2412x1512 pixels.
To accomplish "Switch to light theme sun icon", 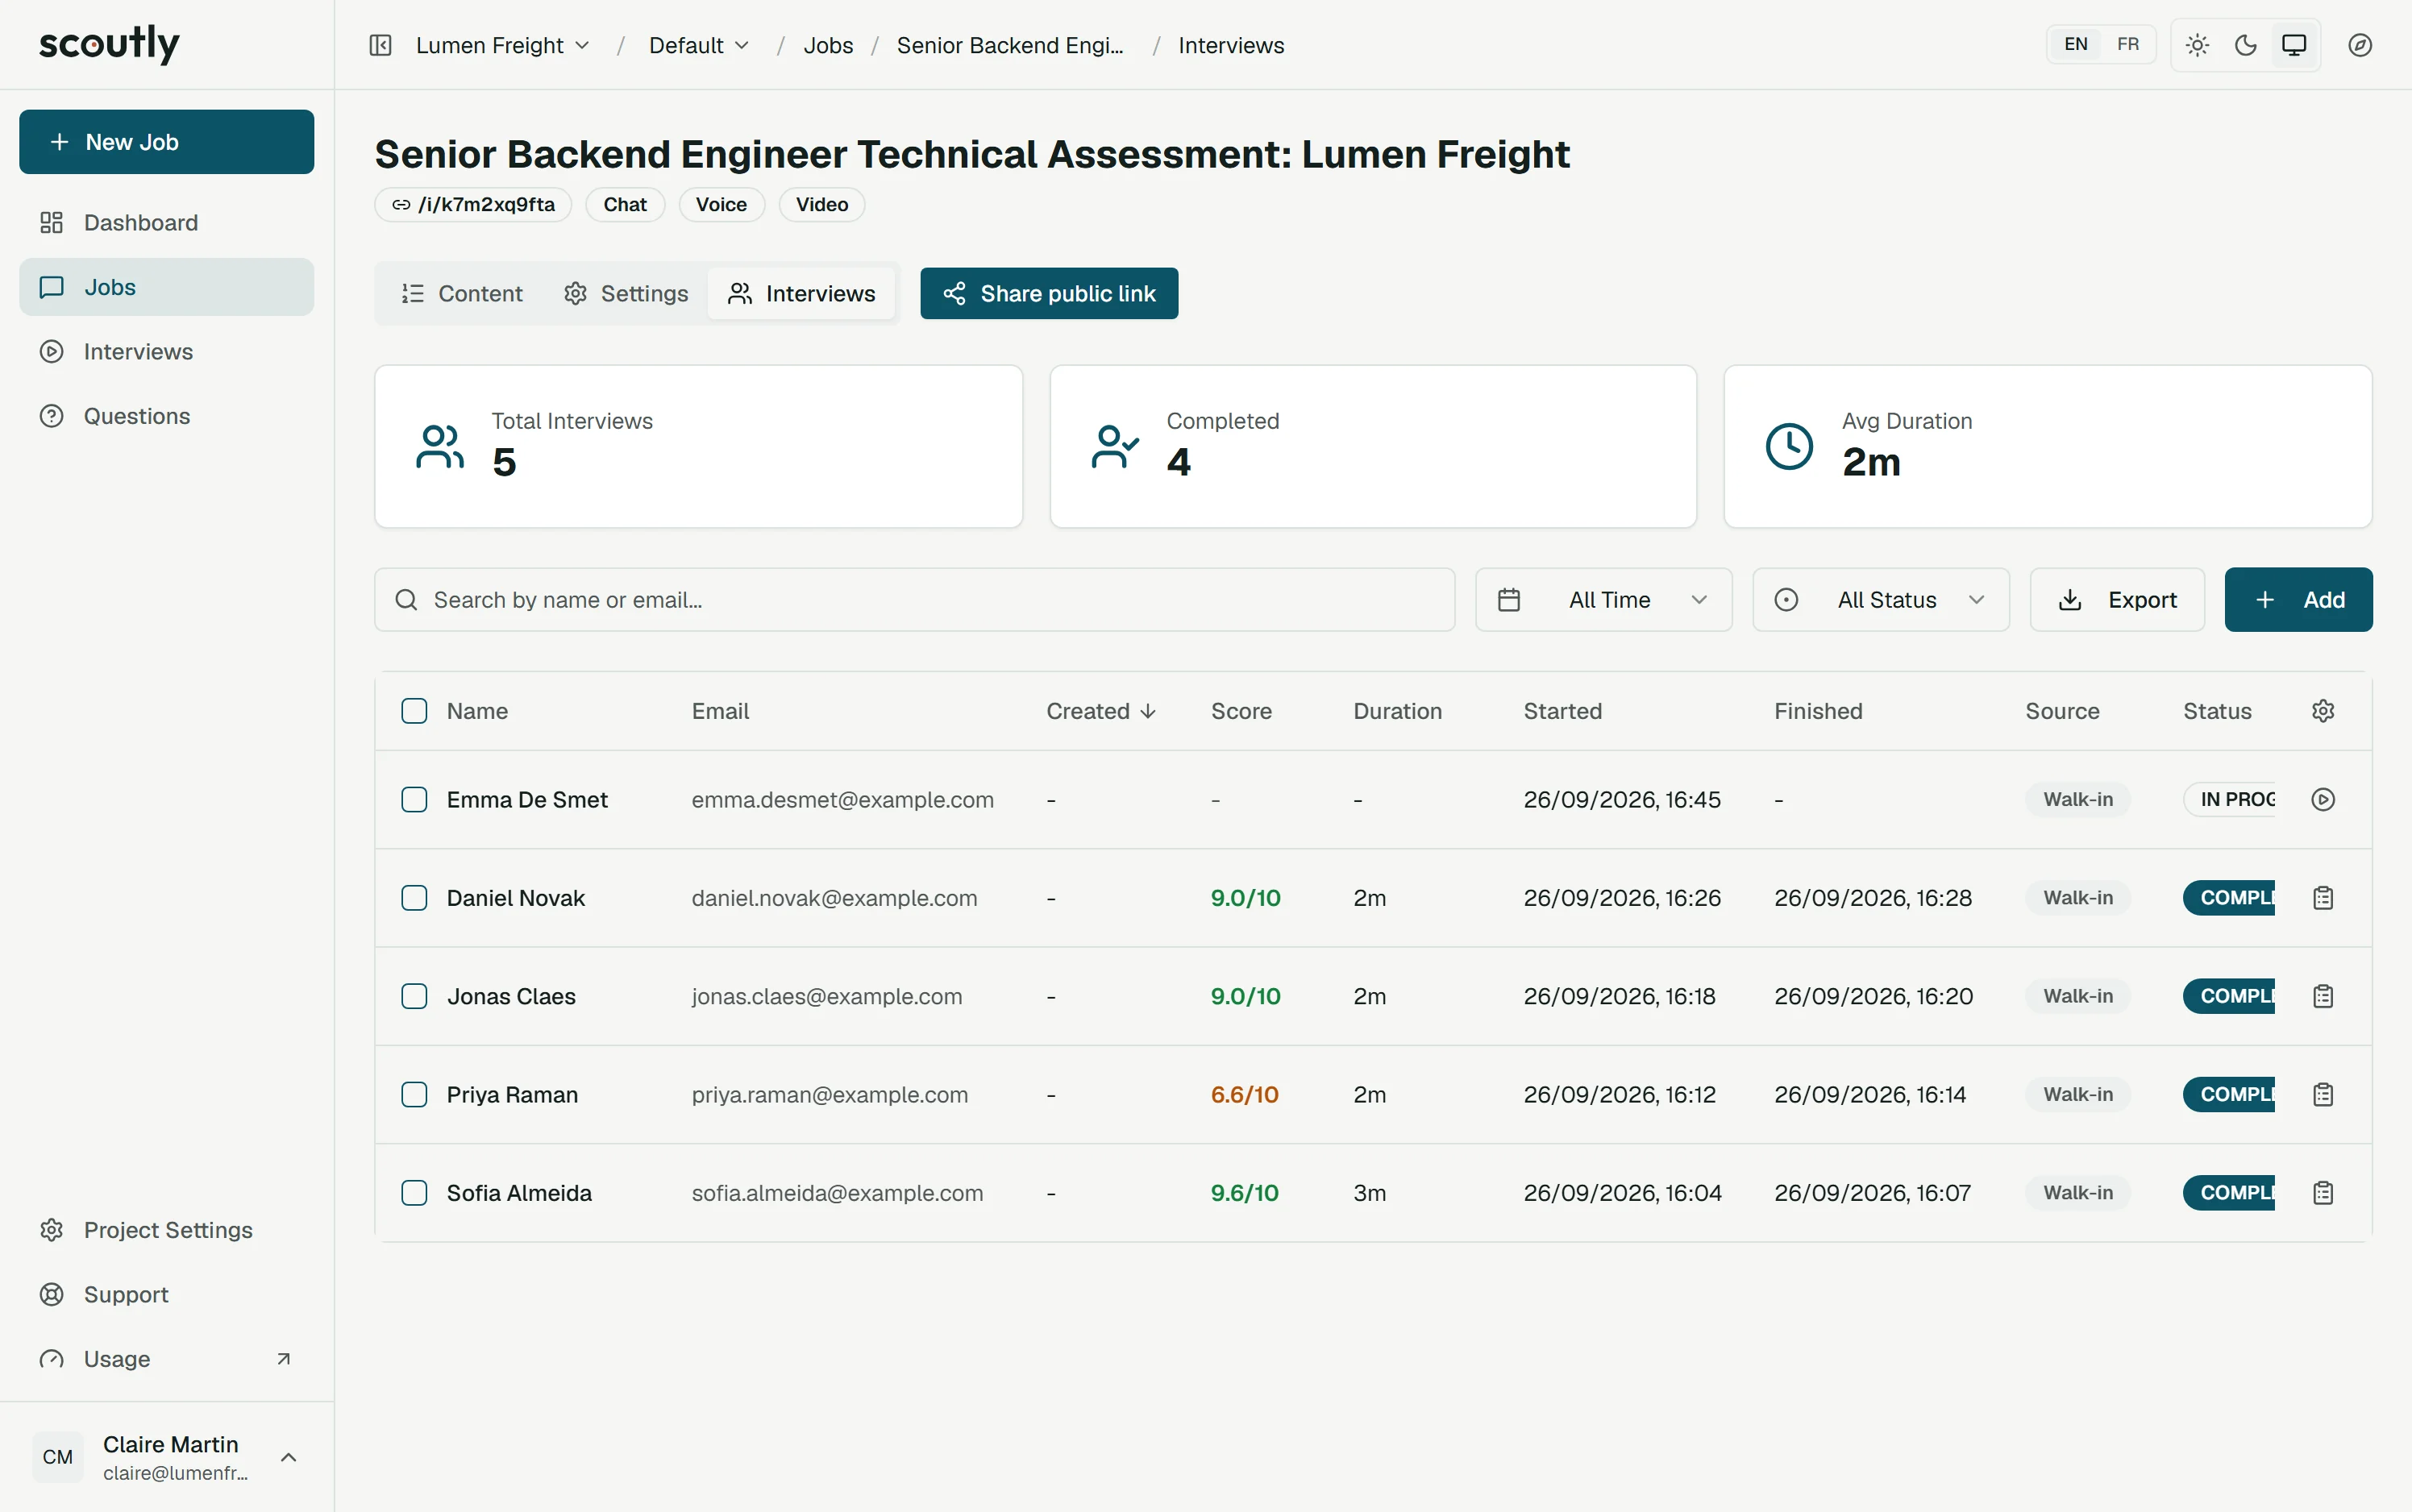I will 2197,45.
